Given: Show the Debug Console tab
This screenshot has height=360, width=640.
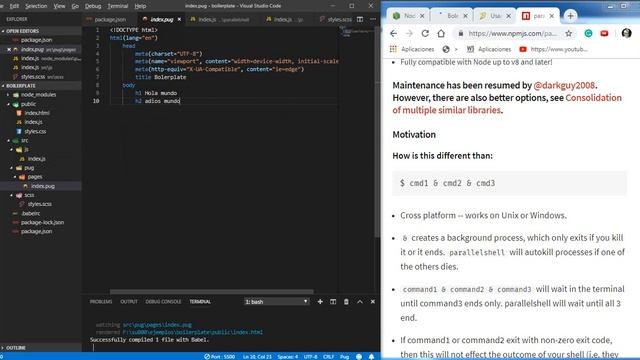Looking at the screenshot, I should pyautogui.click(x=163, y=302).
